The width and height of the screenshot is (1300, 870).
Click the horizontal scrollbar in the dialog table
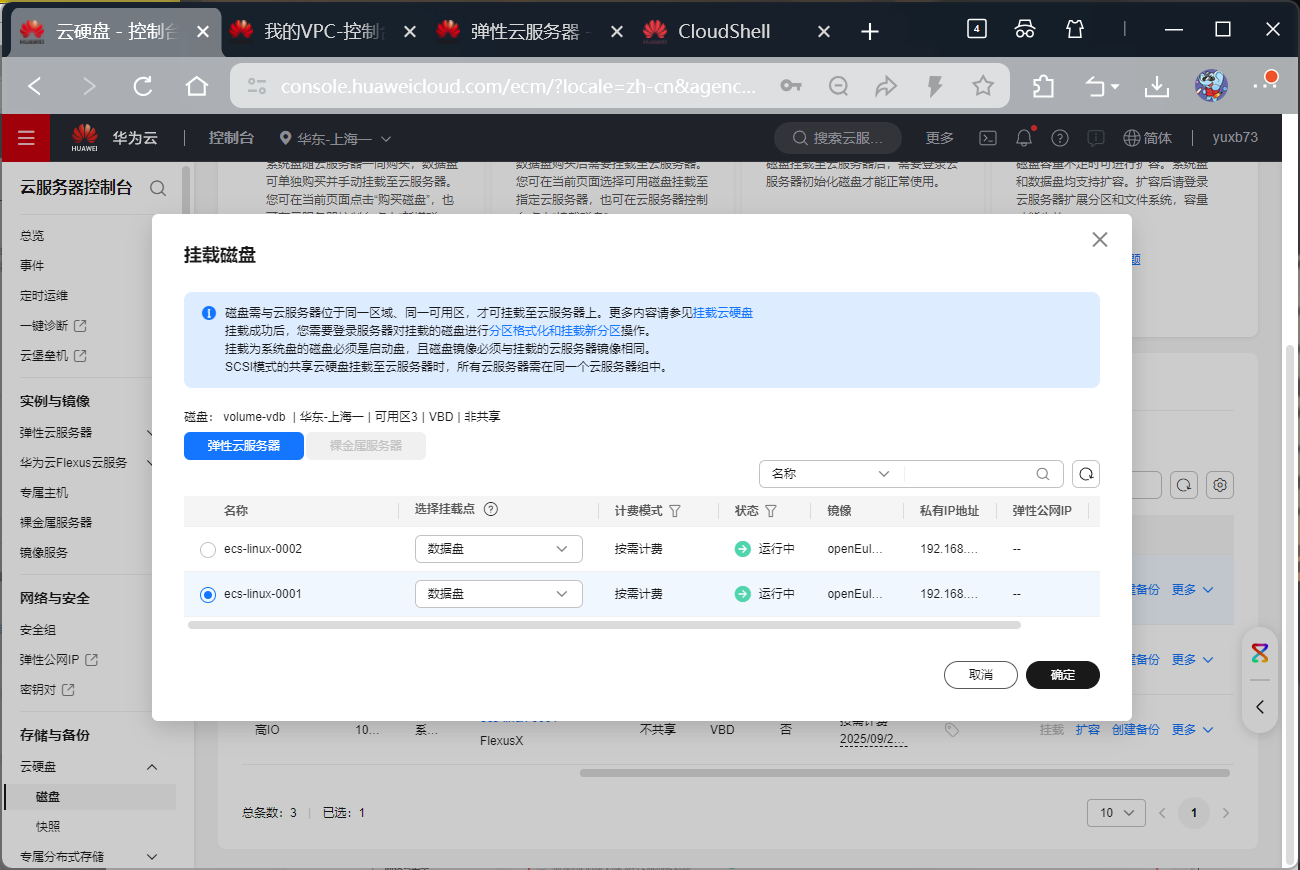[604, 625]
